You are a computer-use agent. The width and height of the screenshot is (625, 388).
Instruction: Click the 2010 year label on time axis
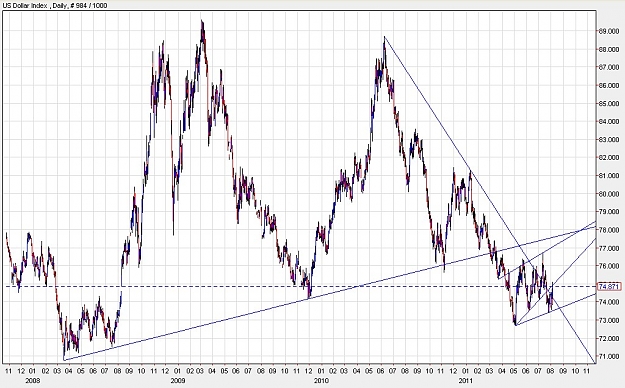pos(321,380)
